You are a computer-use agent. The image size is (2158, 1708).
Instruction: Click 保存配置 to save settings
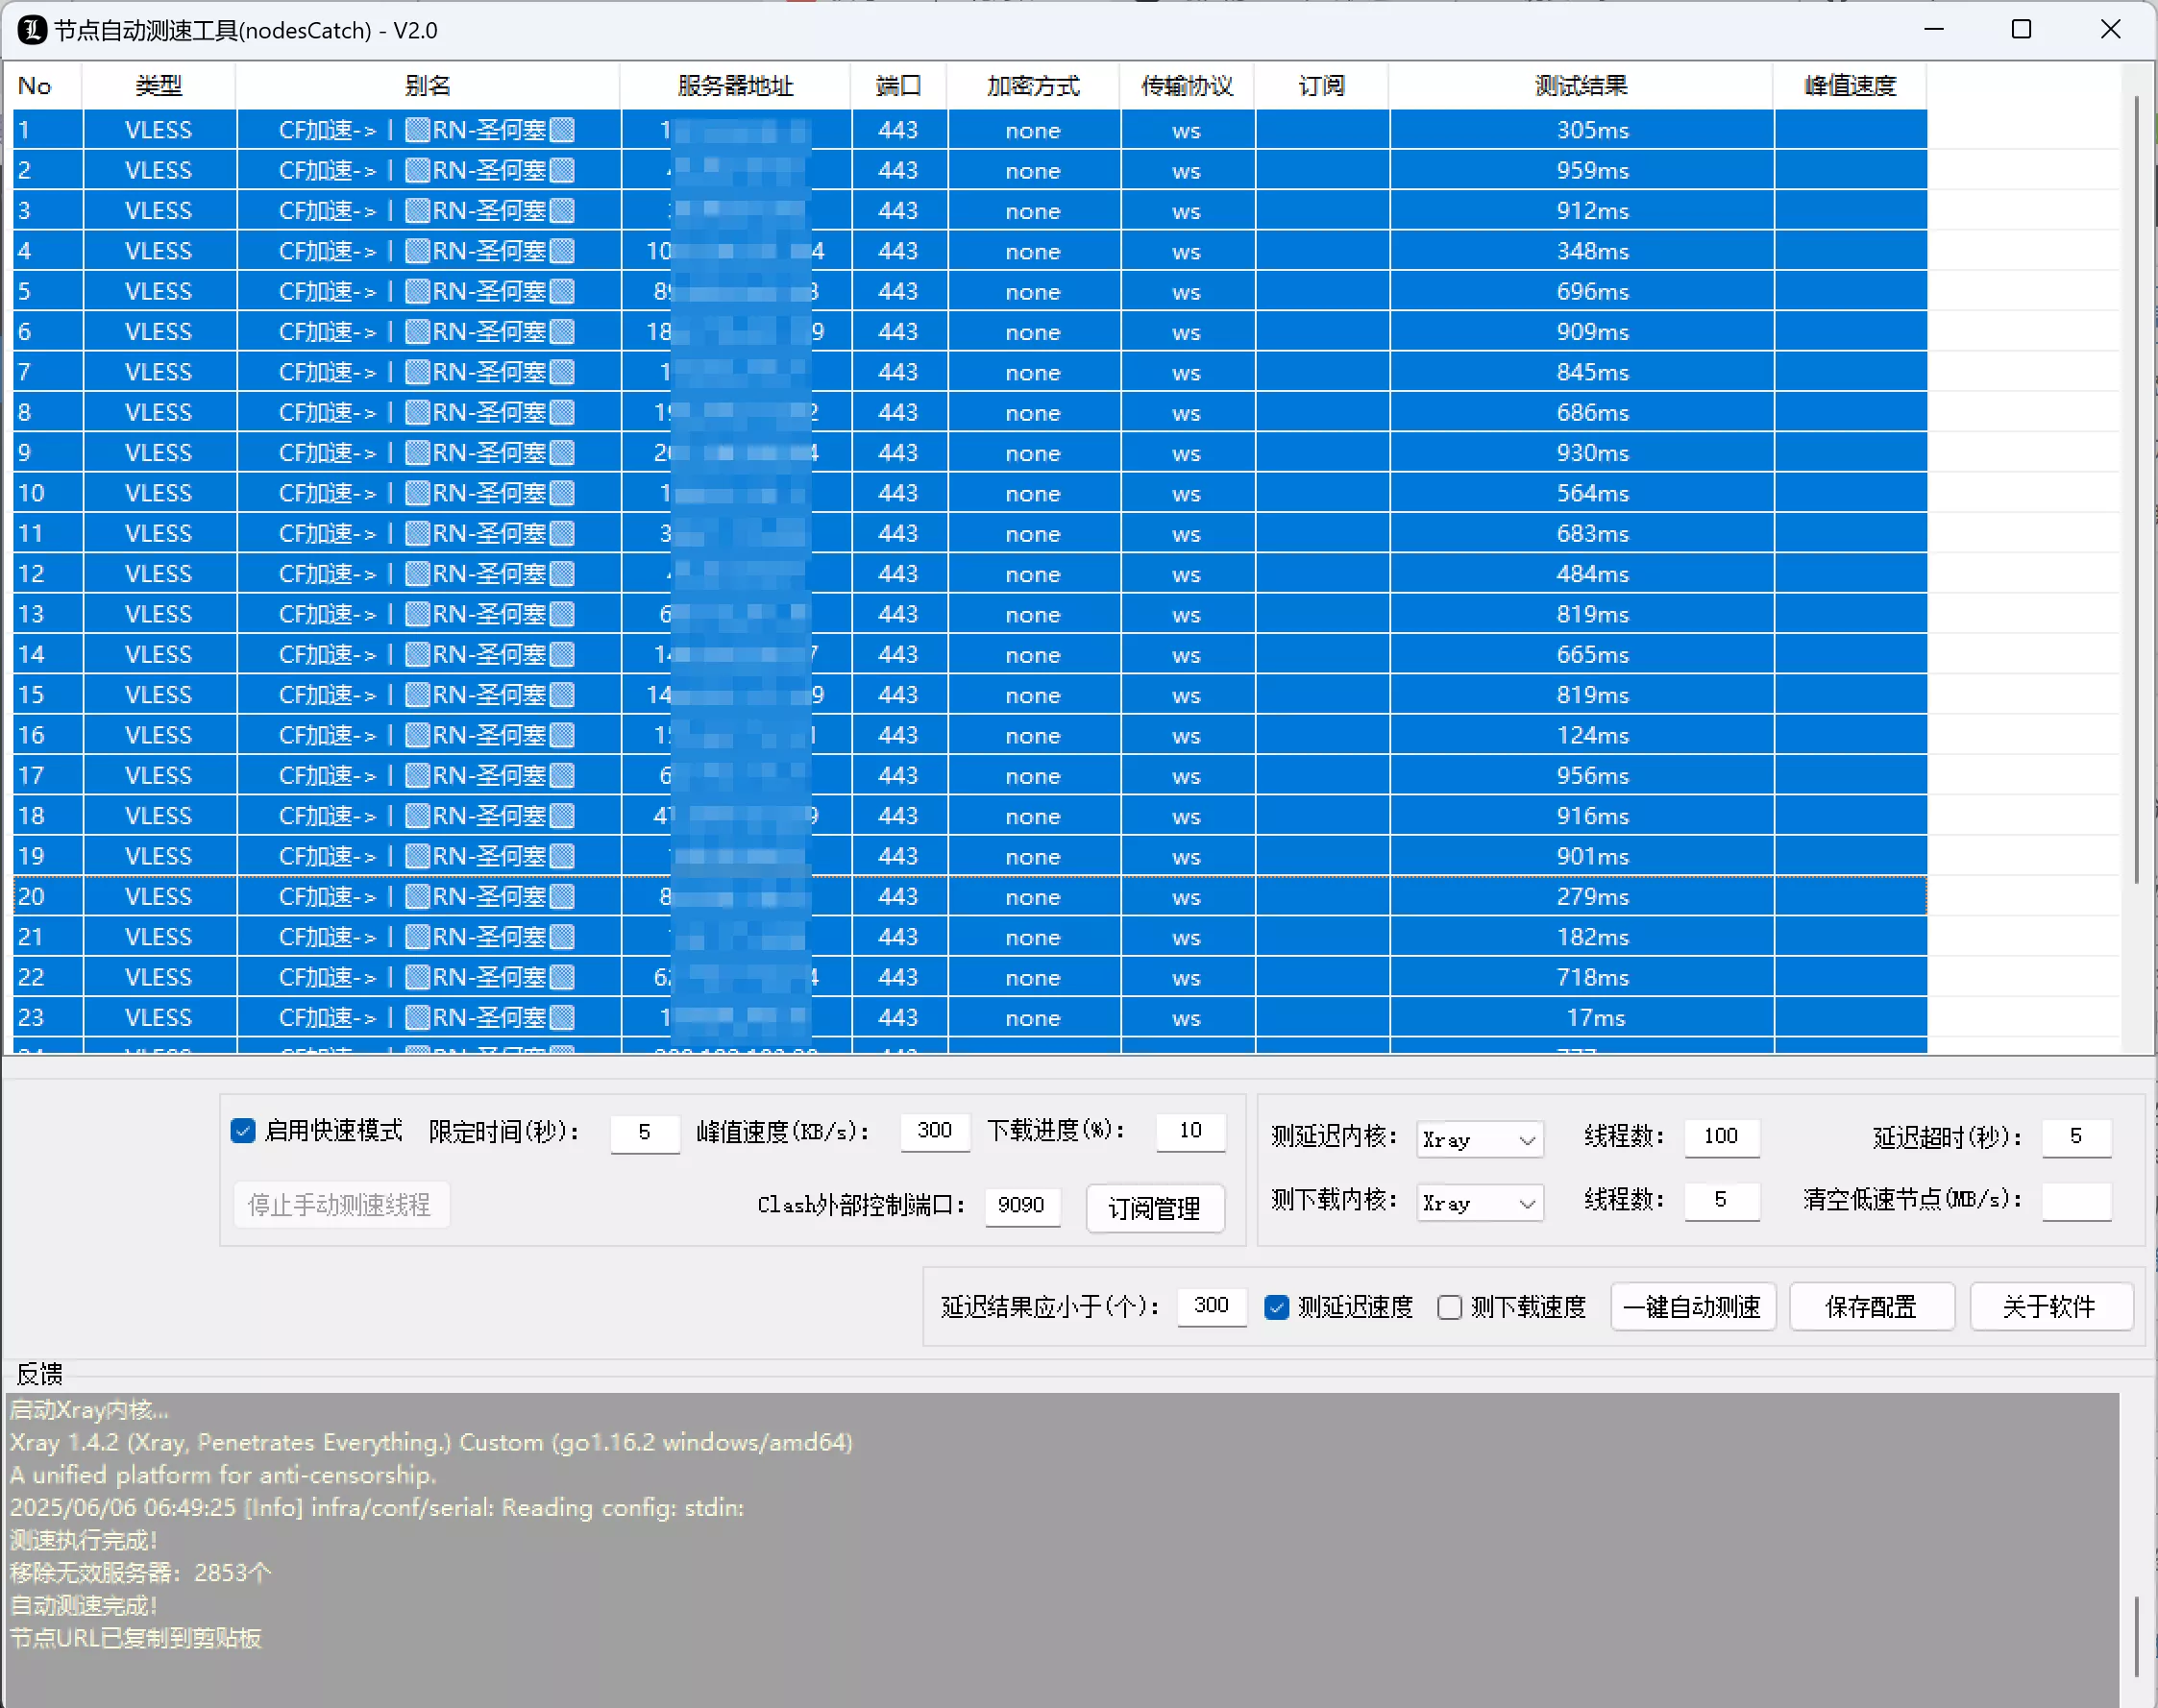click(x=1871, y=1306)
